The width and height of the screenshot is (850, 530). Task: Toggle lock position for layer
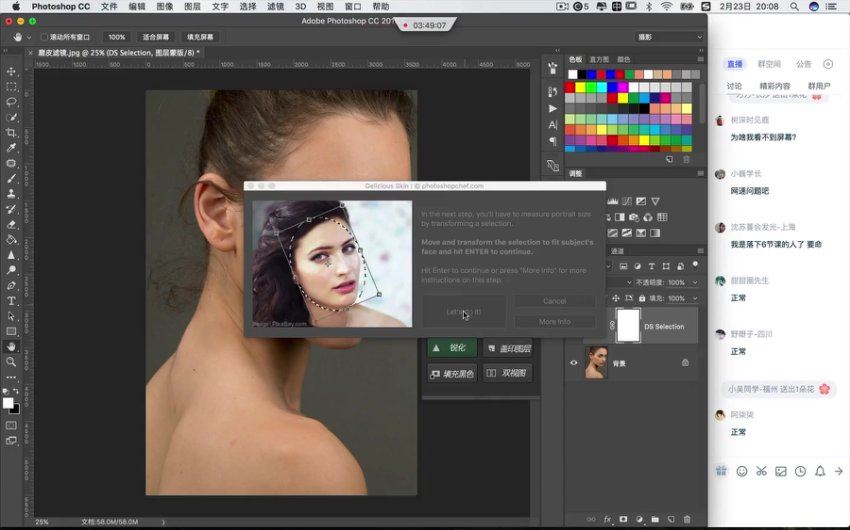[616, 298]
